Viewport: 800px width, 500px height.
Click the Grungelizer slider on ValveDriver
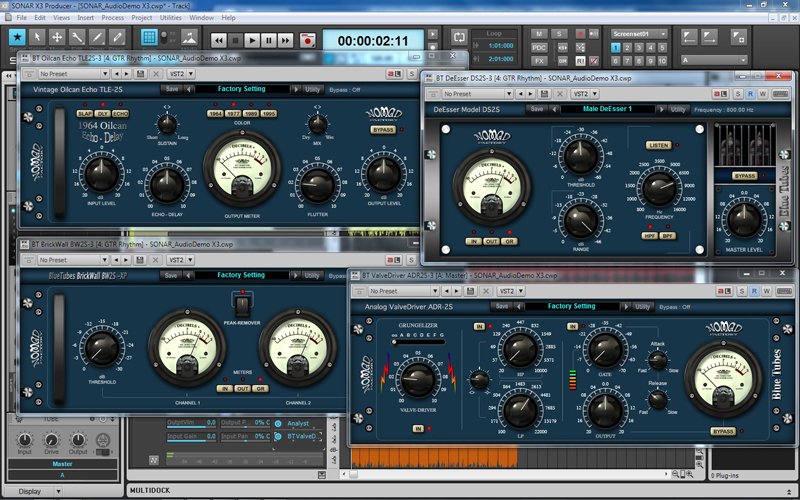tap(418, 342)
